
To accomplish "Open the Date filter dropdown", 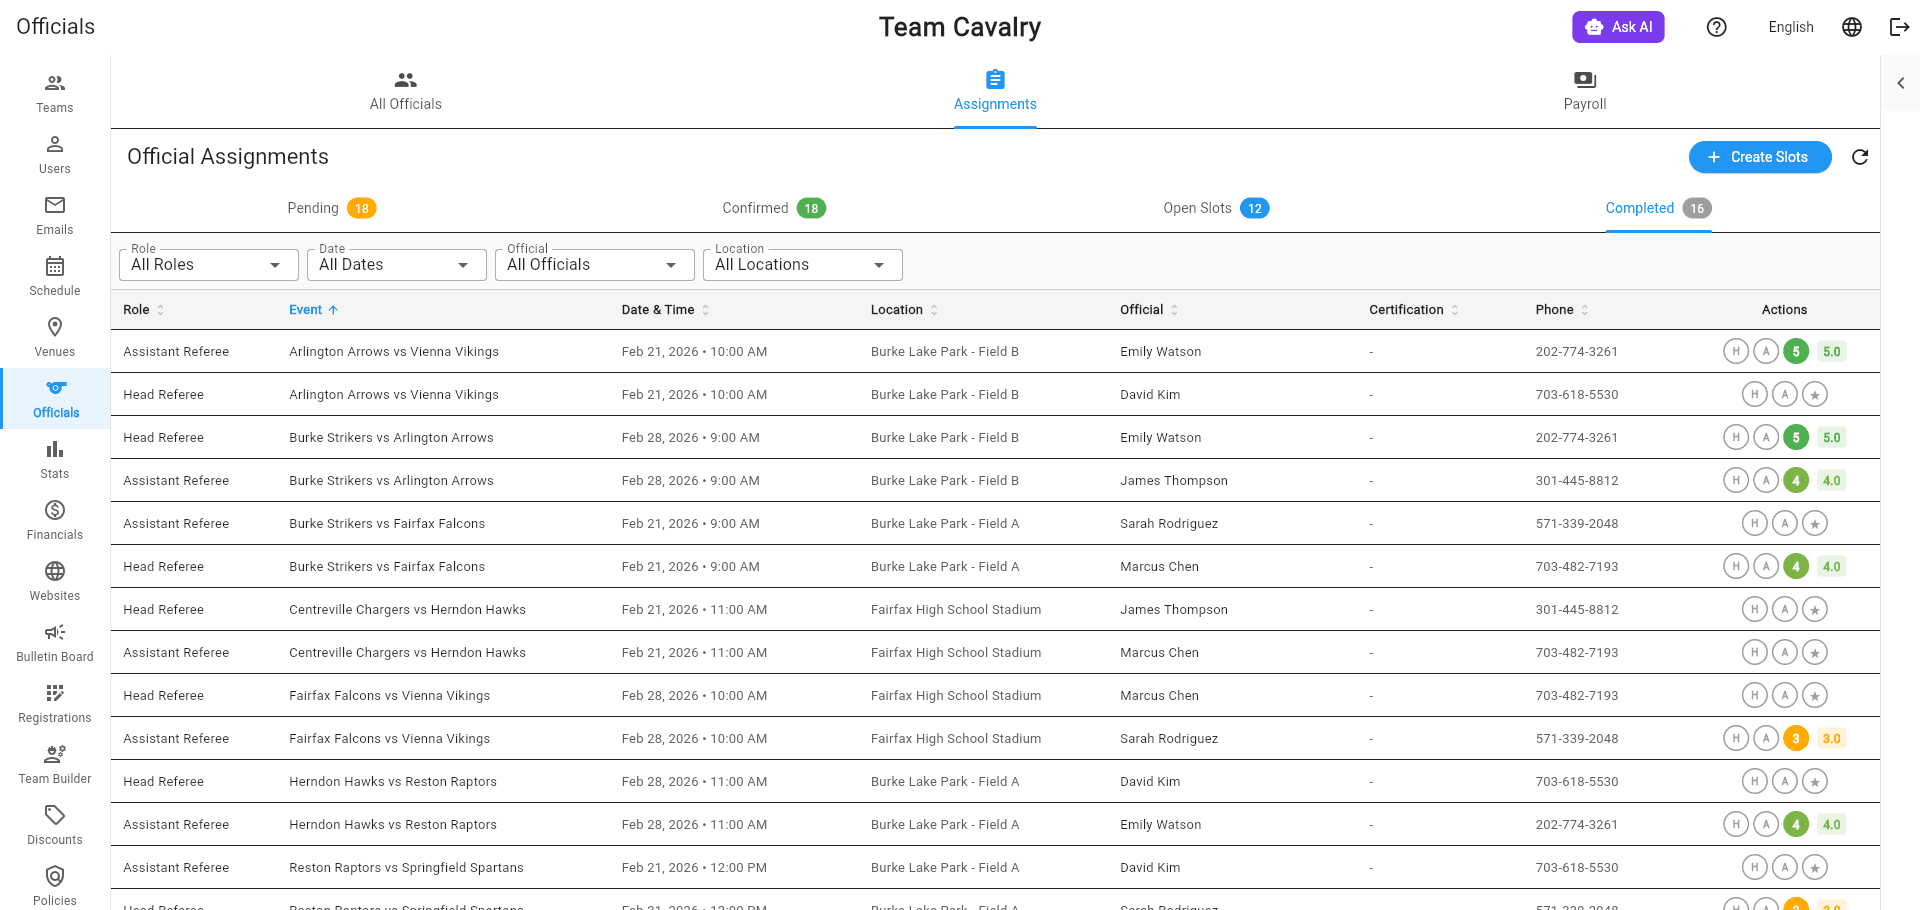I will (x=396, y=264).
